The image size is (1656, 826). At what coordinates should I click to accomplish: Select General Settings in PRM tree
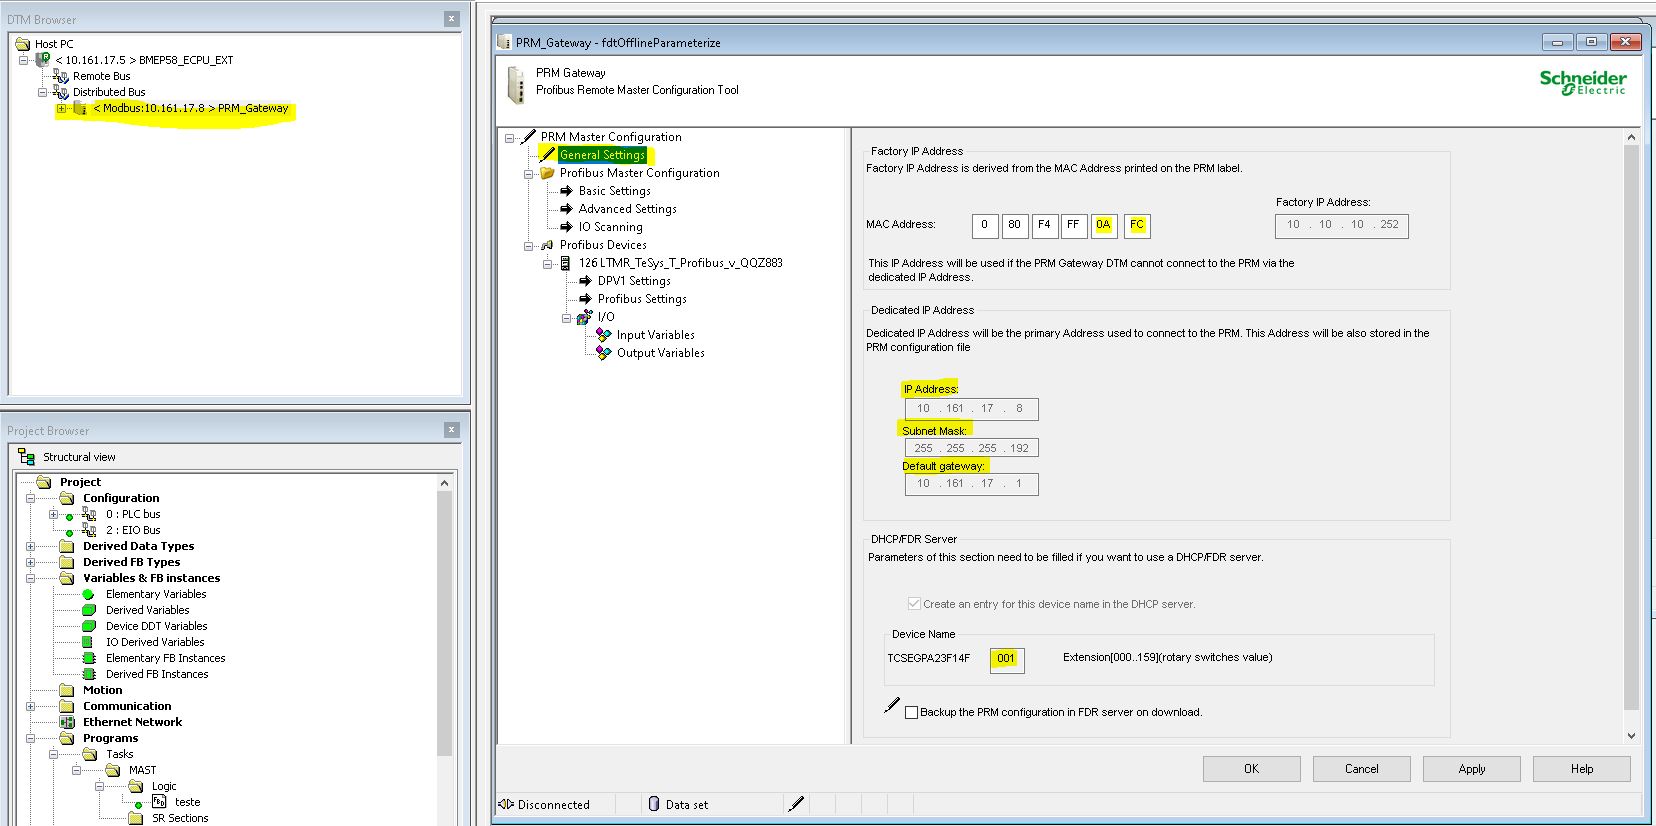[602, 155]
